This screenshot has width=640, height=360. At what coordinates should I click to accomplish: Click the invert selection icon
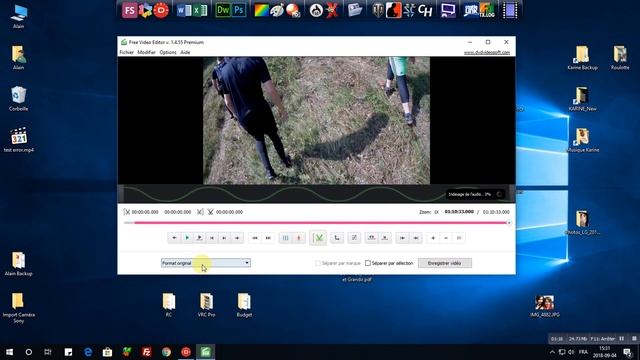click(x=371, y=238)
